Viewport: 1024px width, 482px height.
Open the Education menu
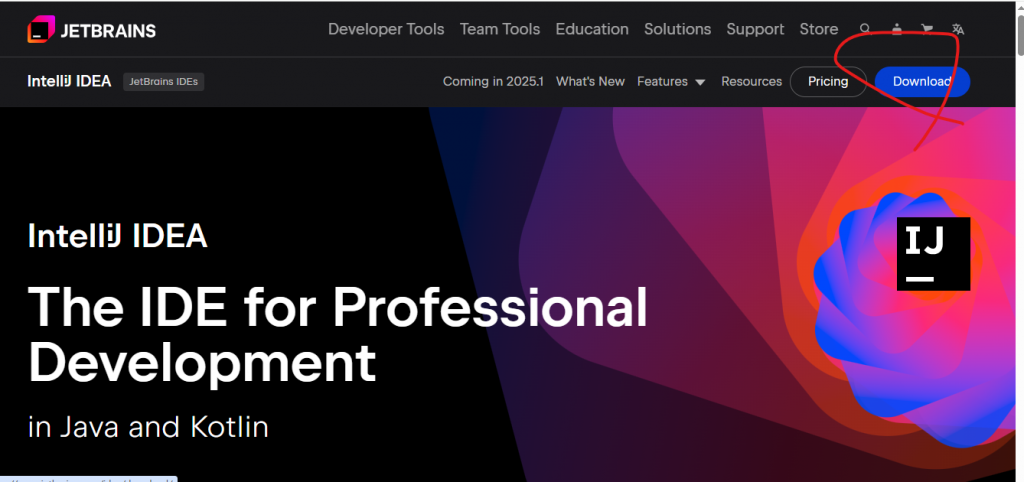click(x=592, y=29)
